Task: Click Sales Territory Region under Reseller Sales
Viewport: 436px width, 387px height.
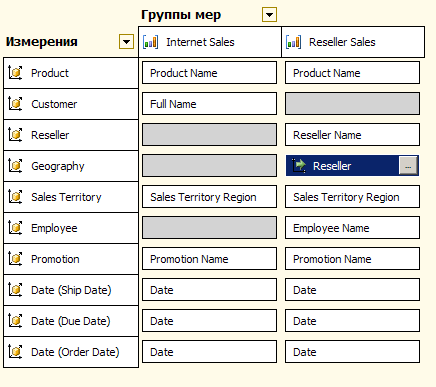Action: click(x=352, y=197)
